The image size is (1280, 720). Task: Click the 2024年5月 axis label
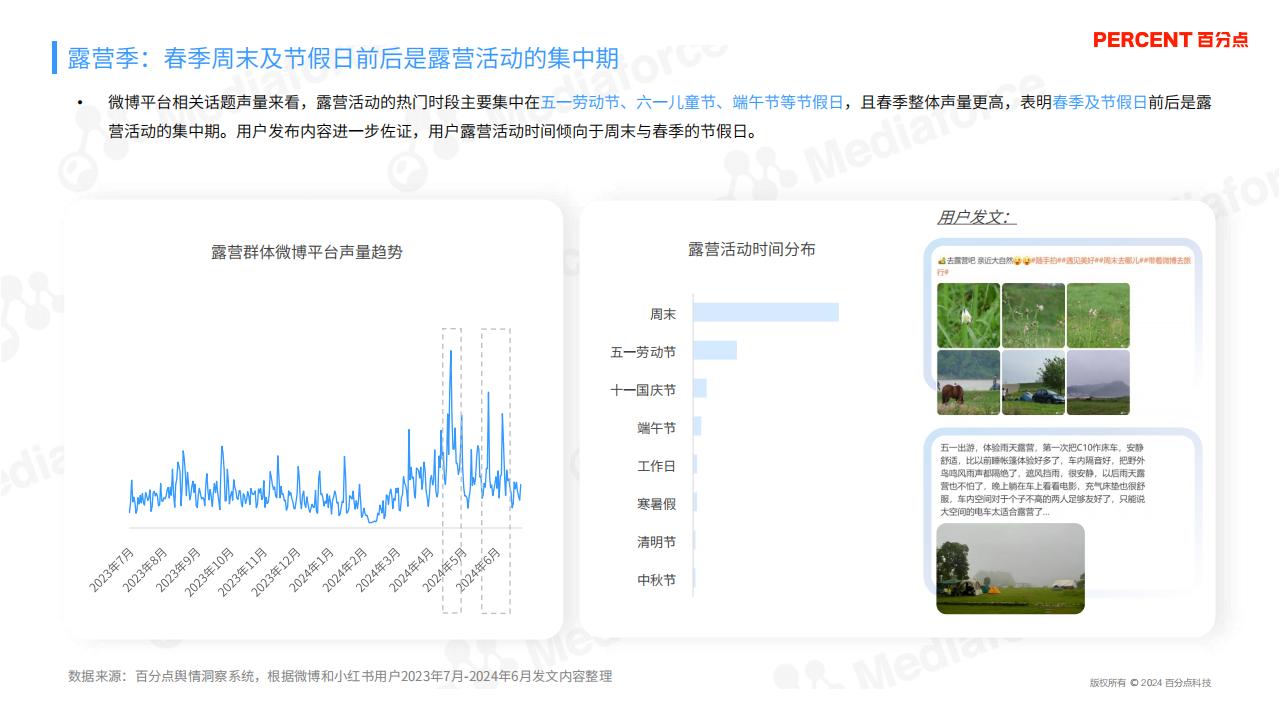pyautogui.click(x=444, y=570)
